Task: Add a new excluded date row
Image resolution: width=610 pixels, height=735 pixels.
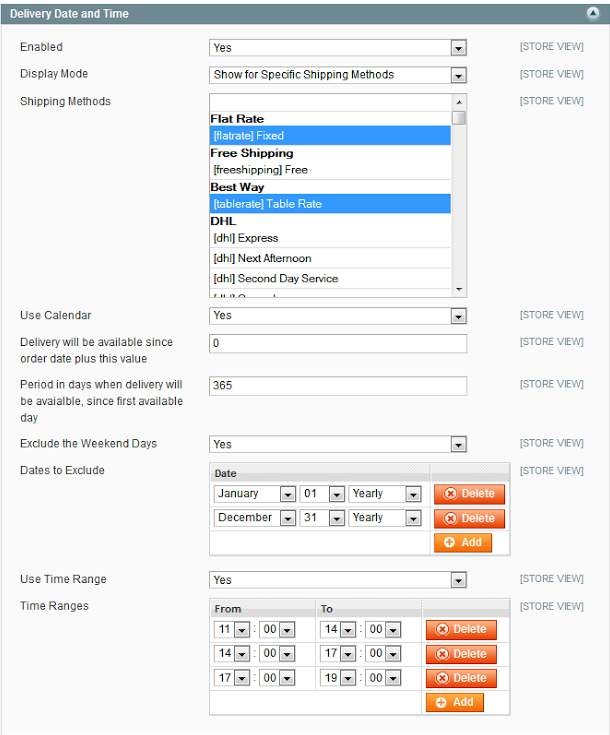Action: 462,542
